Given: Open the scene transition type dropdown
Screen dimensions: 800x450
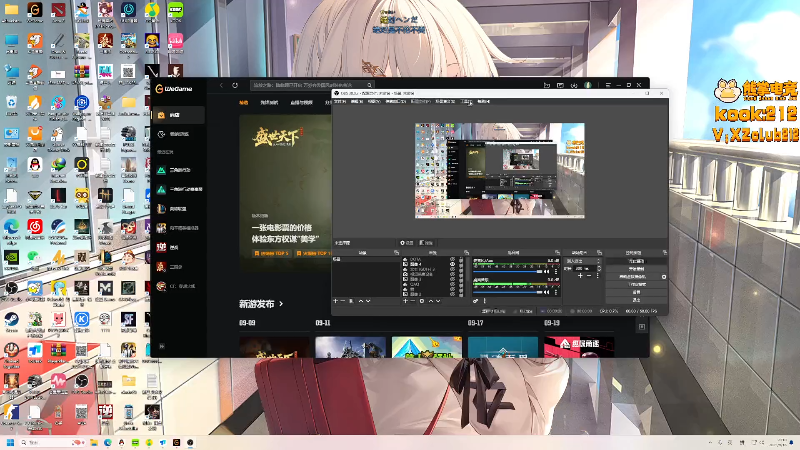Looking at the screenshot, I should [583, 261].
